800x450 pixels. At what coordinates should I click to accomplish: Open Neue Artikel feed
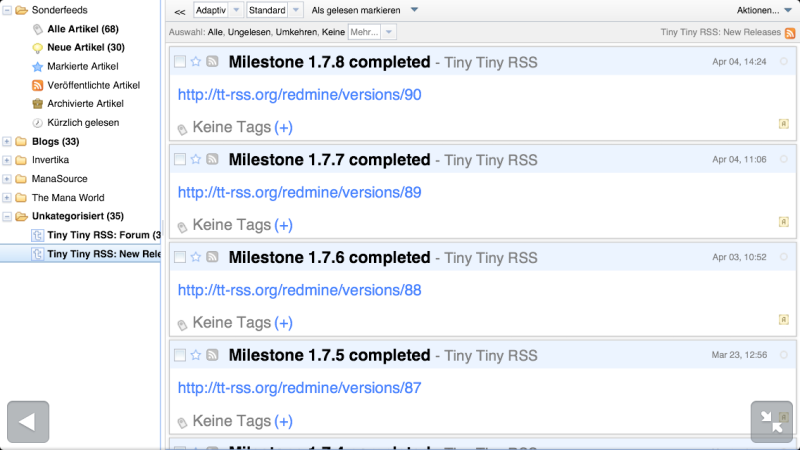pyautogui.click(x=88, y=47)
